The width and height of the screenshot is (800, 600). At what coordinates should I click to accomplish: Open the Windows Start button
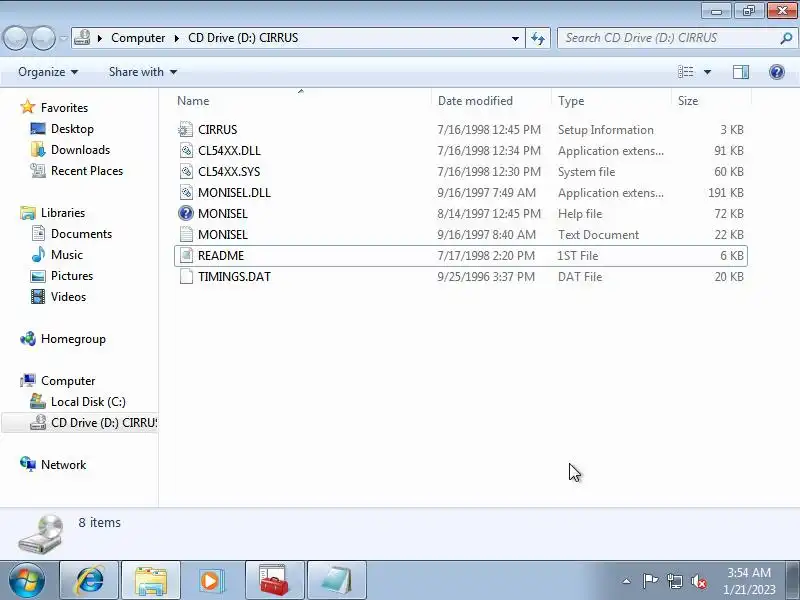coord(26,581)
